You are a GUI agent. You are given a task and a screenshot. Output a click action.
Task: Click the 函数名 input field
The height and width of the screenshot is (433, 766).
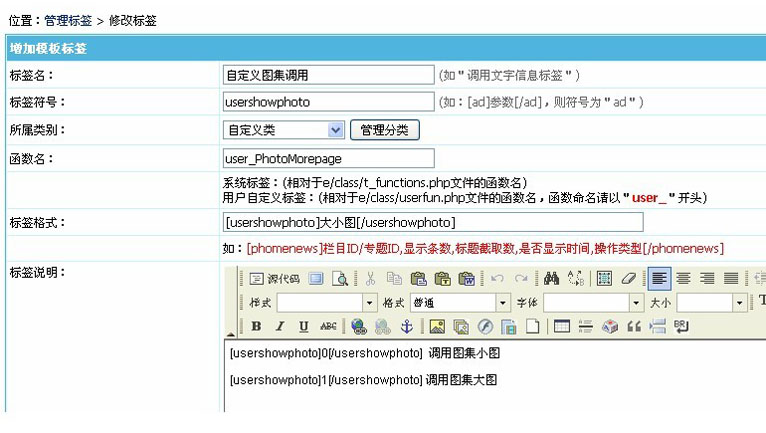328,158
